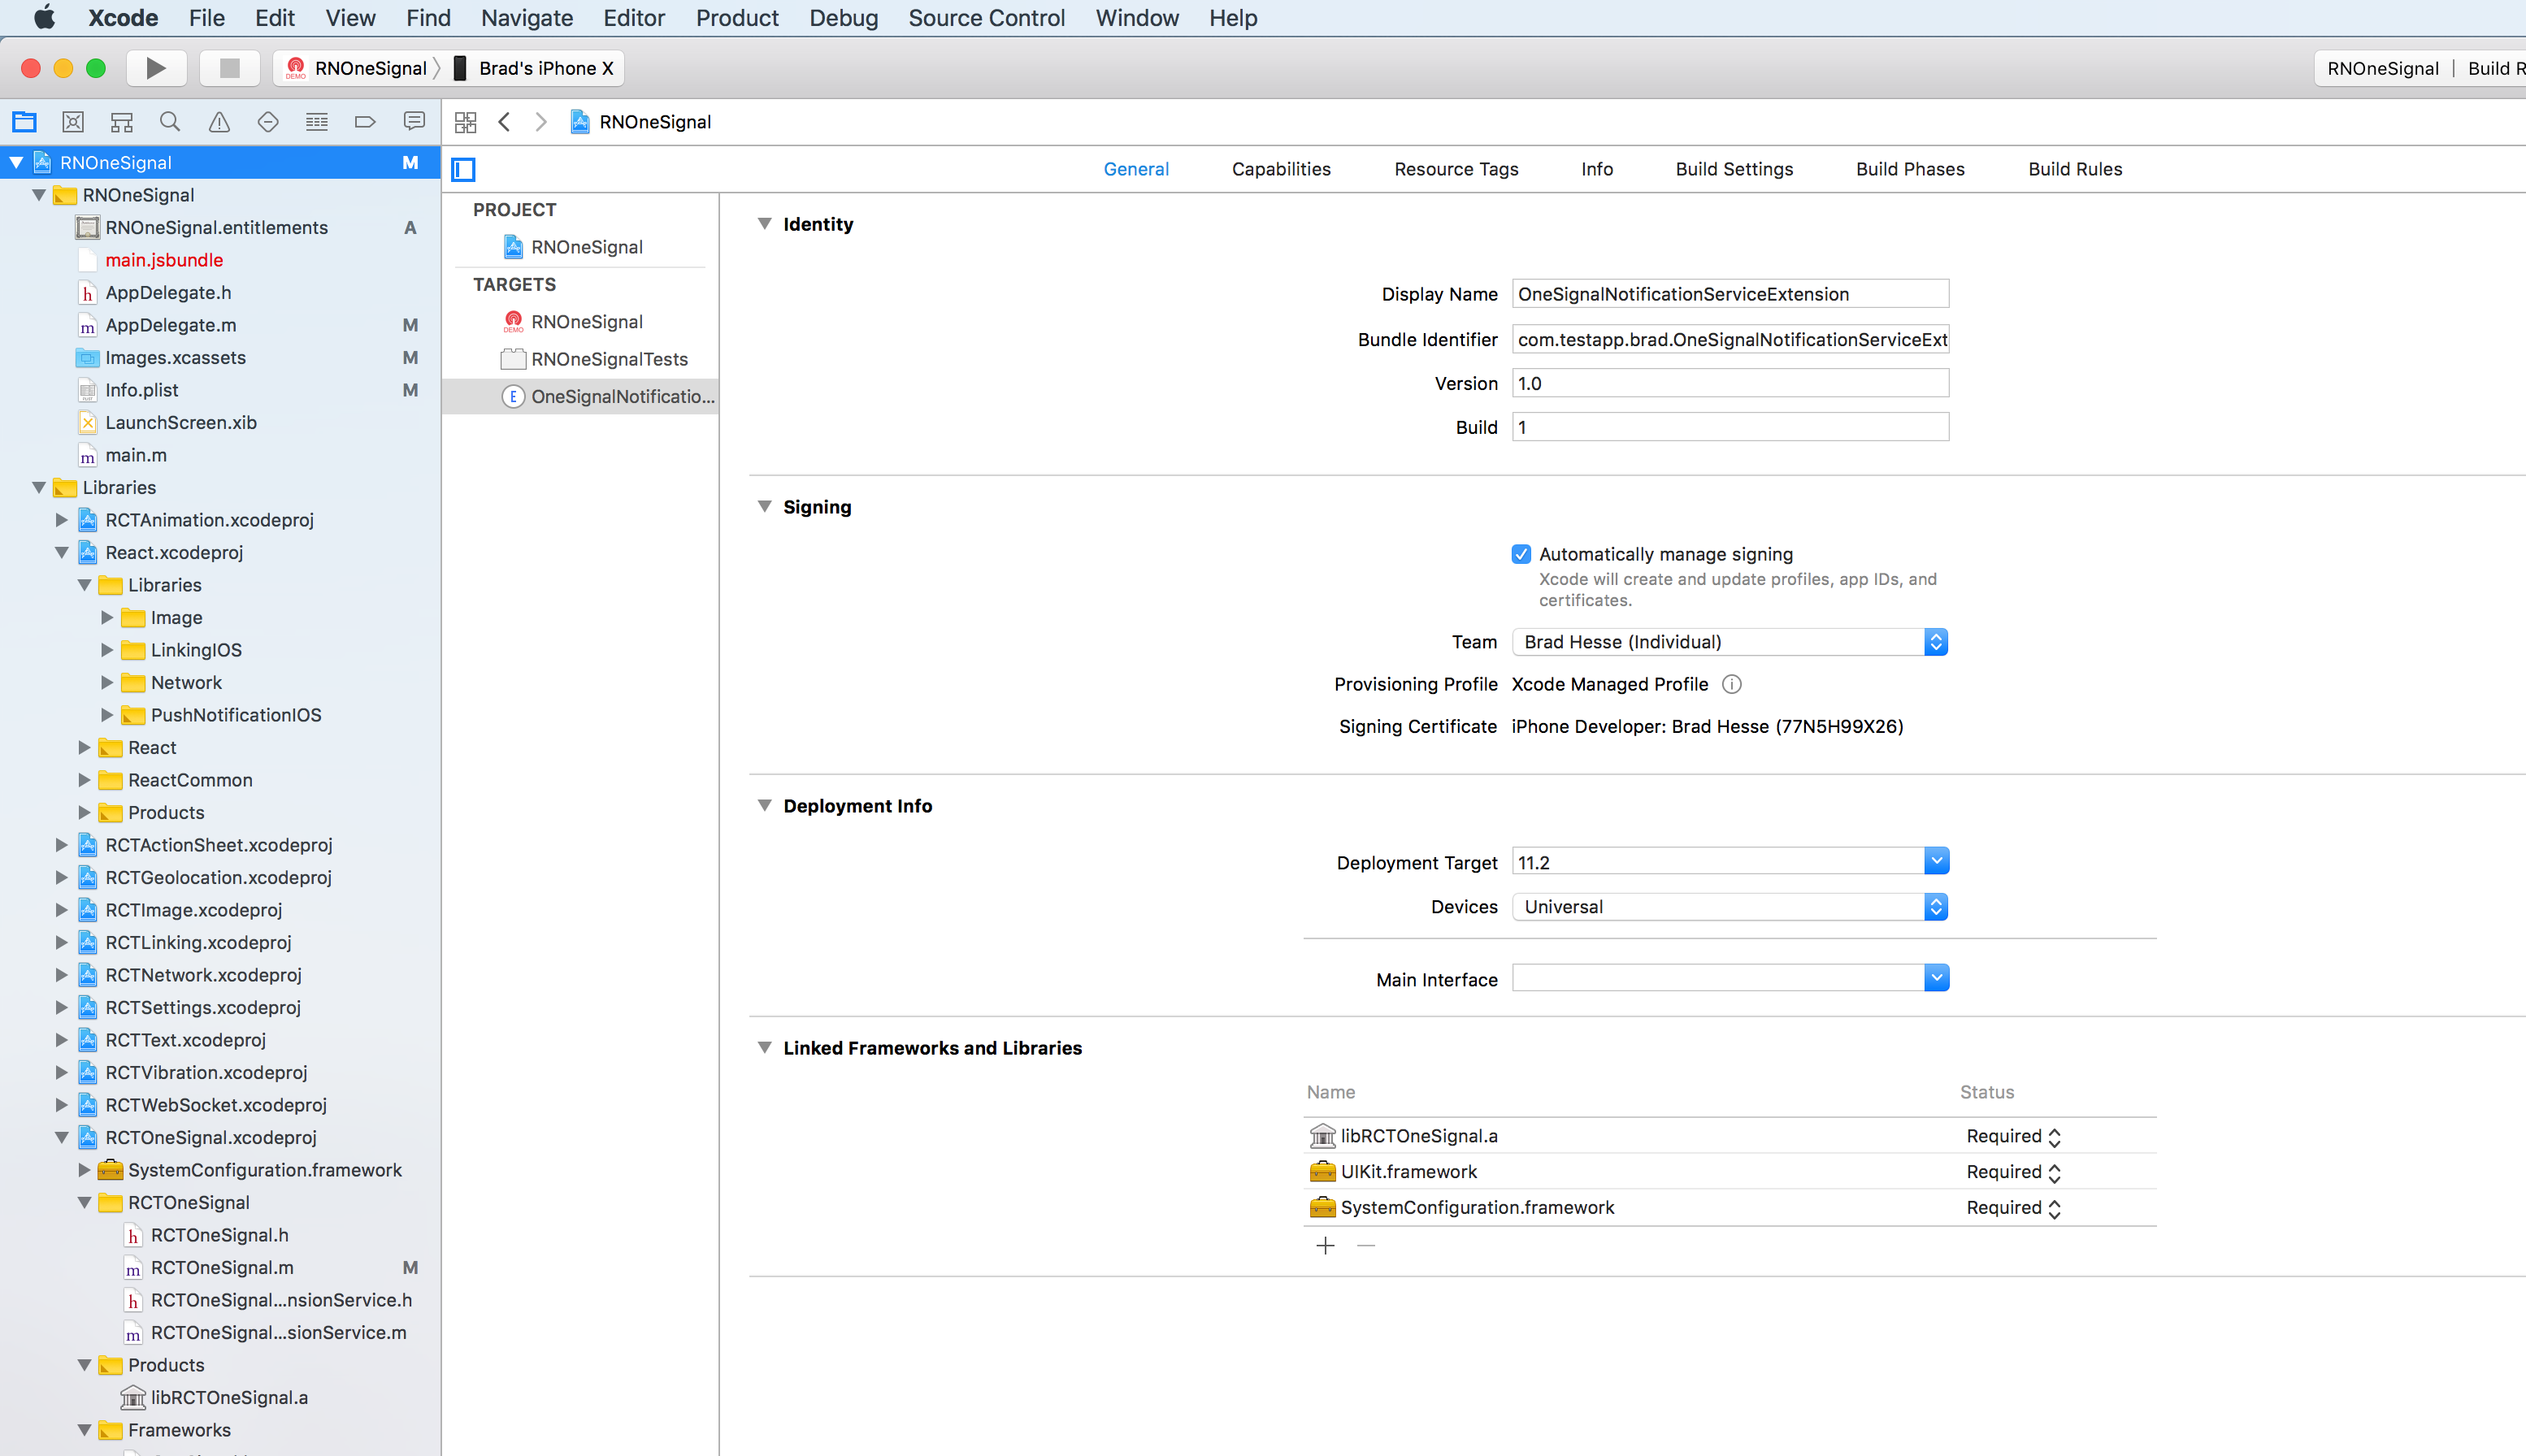
Task: Click the Stop button in toolbar
Action: tap(229, 68)
